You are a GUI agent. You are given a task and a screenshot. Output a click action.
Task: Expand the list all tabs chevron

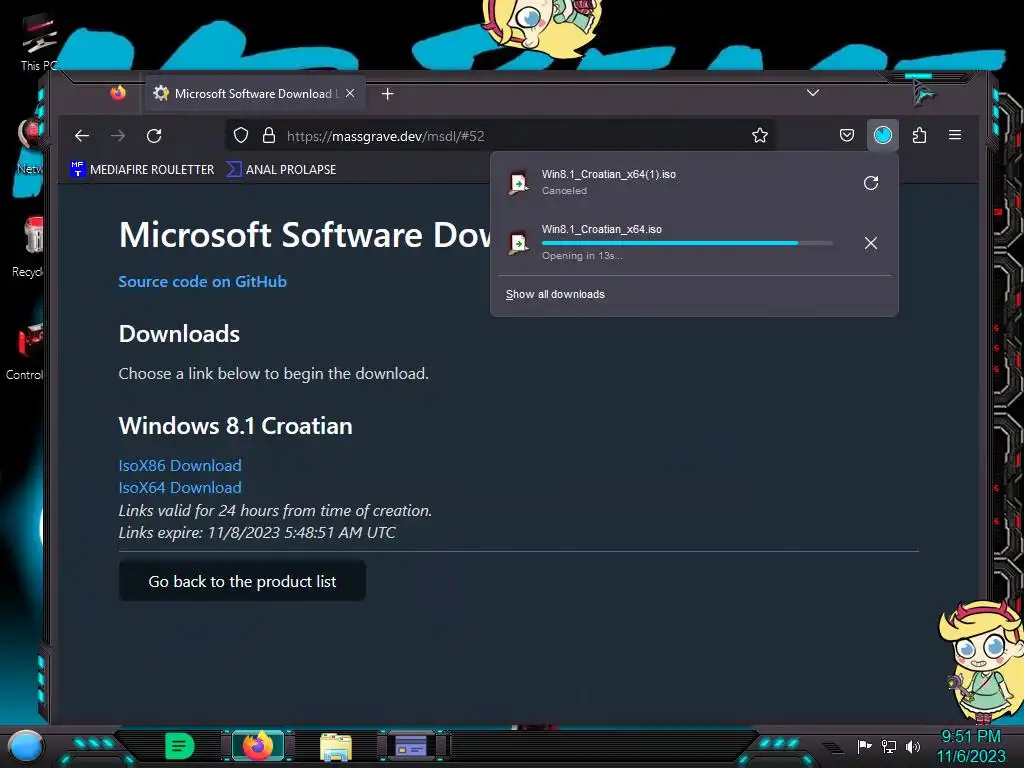coord(813,93)
